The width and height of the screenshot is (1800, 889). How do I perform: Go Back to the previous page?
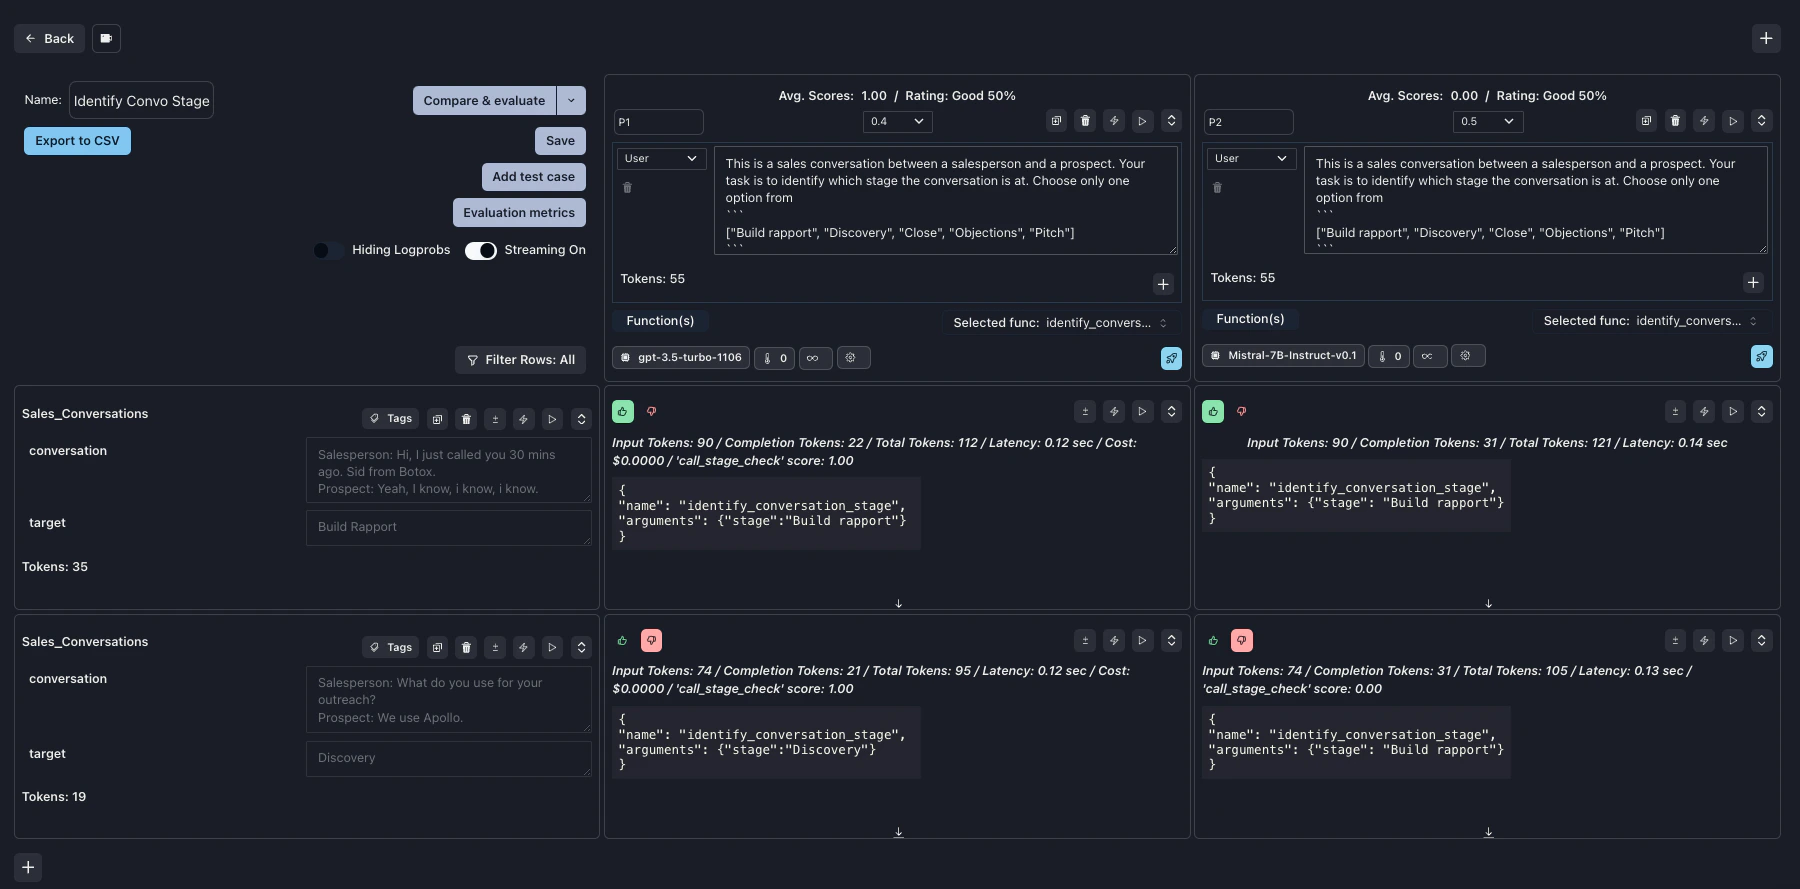click(50, 38)
